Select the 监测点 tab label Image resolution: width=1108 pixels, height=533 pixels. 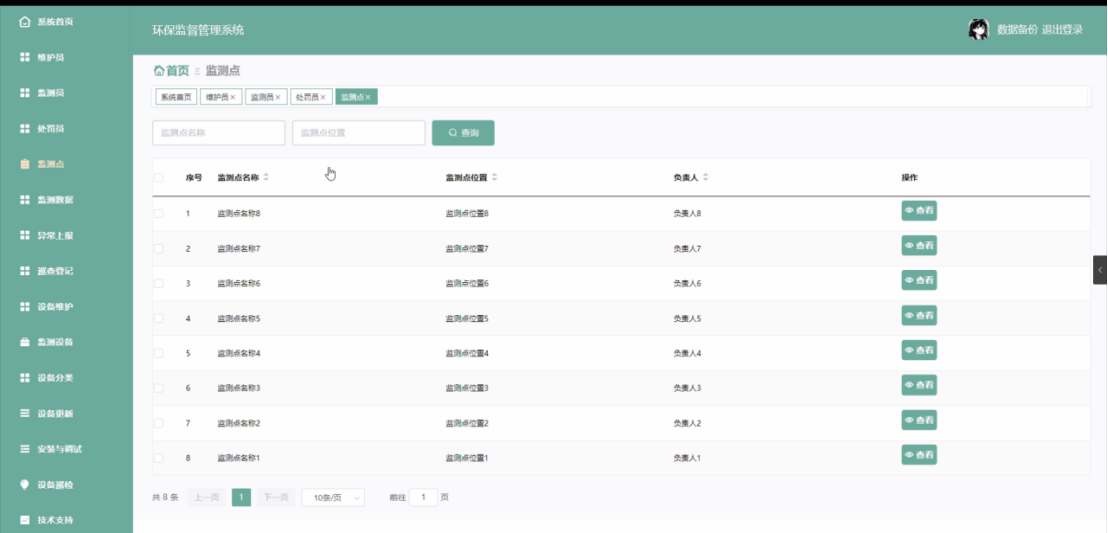[352, 98]
